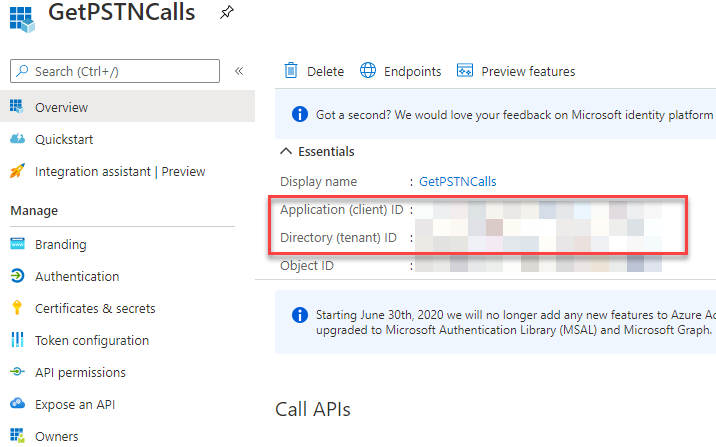Viewport: 716px width, 447px height.
Task: Click the Endpoints globe icon
Action: (x=368, y=71)
